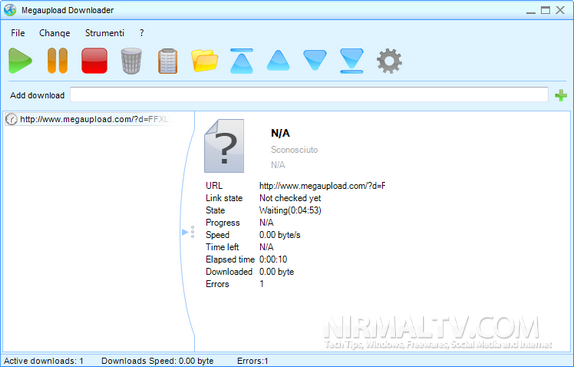
Task: Focus the Add download URL field
Action: (309, 95)
